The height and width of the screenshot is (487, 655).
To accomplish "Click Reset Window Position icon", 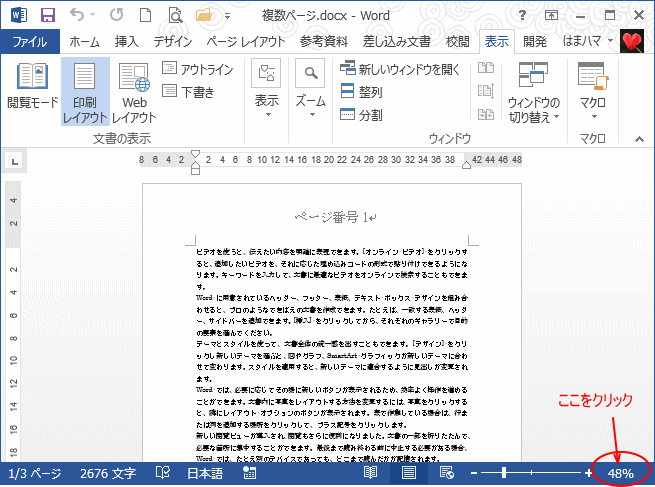I will click(x=486, y=114).
